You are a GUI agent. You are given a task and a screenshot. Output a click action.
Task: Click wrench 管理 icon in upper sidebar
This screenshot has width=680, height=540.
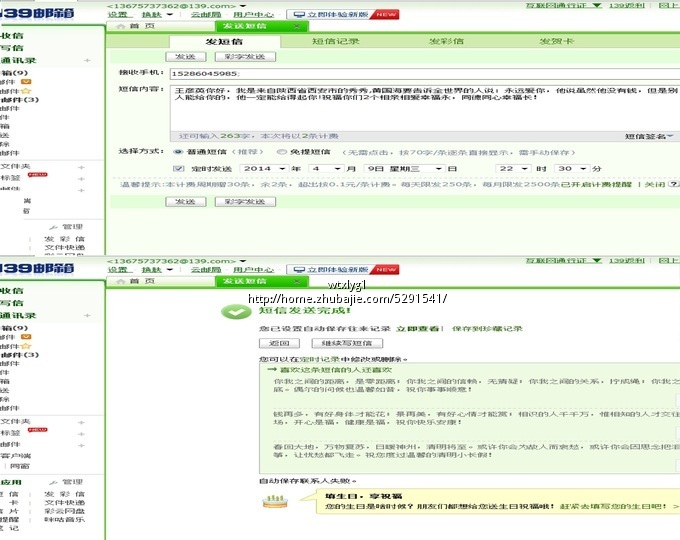[54, 227]
